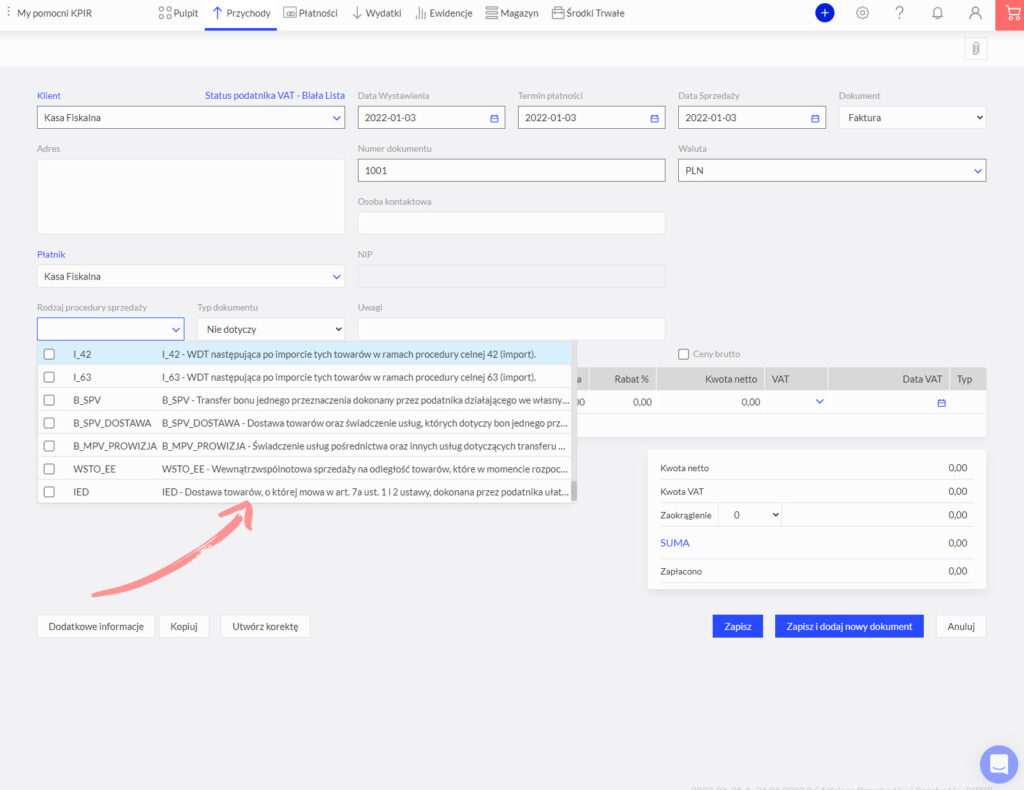Open the chat support bubble

(999, 763)
